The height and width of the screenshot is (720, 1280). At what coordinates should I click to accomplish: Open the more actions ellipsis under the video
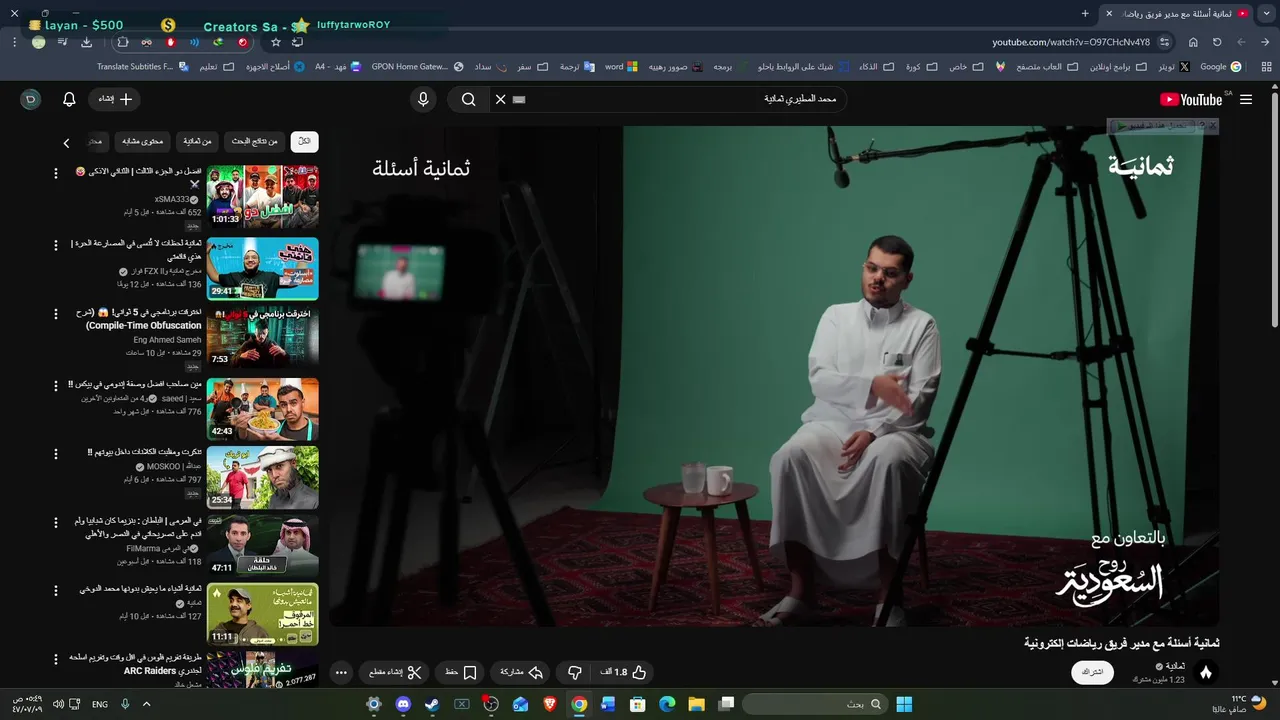point(341,672)
